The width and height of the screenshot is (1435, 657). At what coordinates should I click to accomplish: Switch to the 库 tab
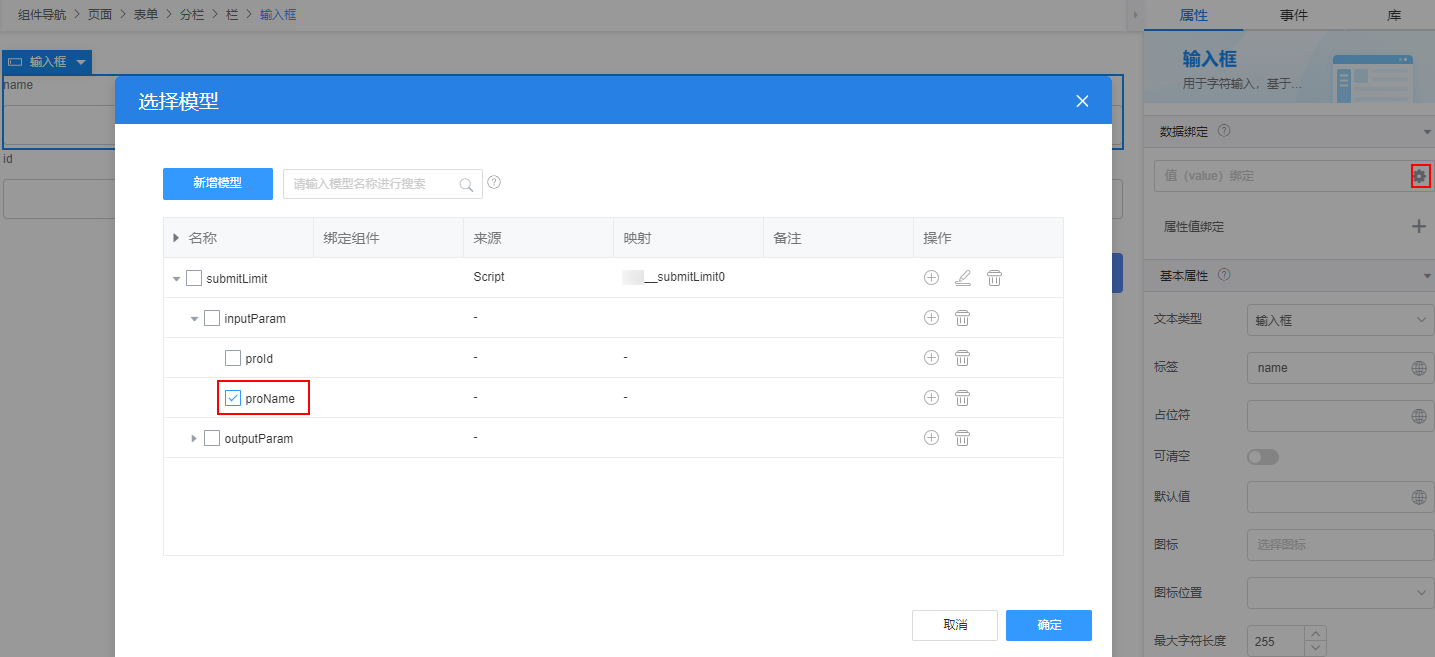click(1393, 15)
